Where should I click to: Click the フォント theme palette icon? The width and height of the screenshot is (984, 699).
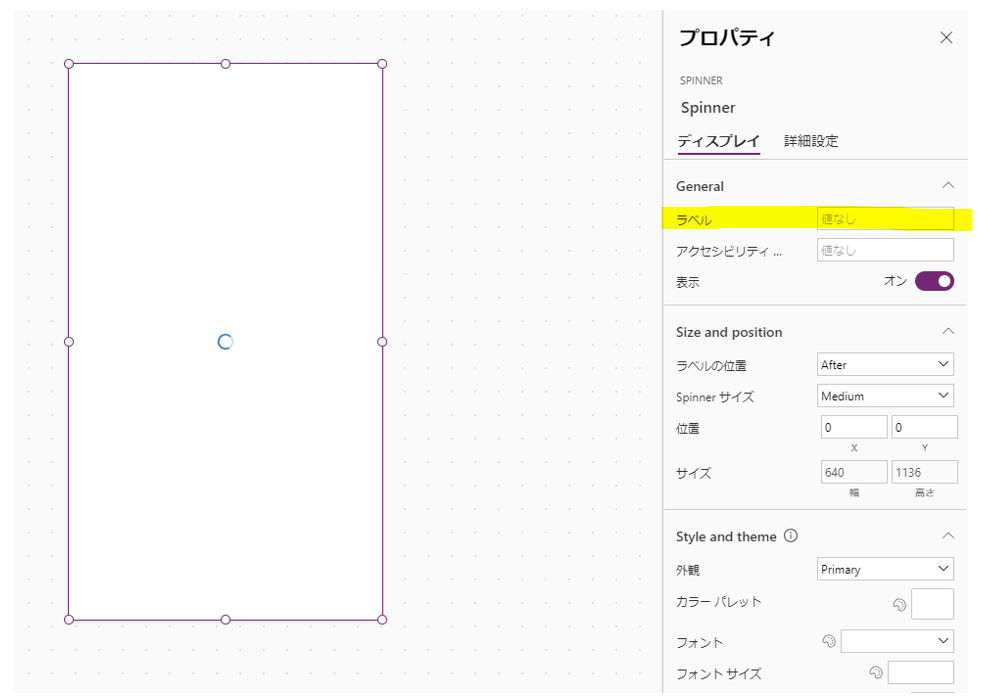coord(829,641)
